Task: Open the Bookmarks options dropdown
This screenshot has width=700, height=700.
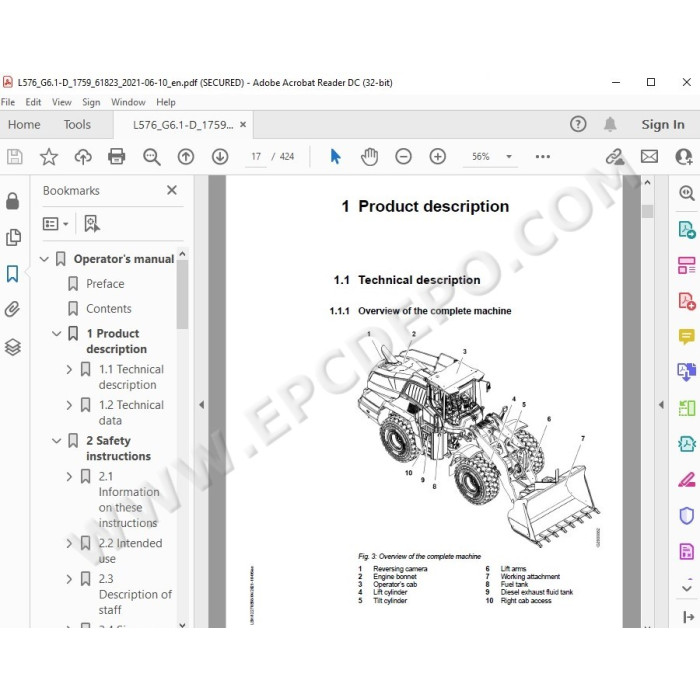Action: 55,223
